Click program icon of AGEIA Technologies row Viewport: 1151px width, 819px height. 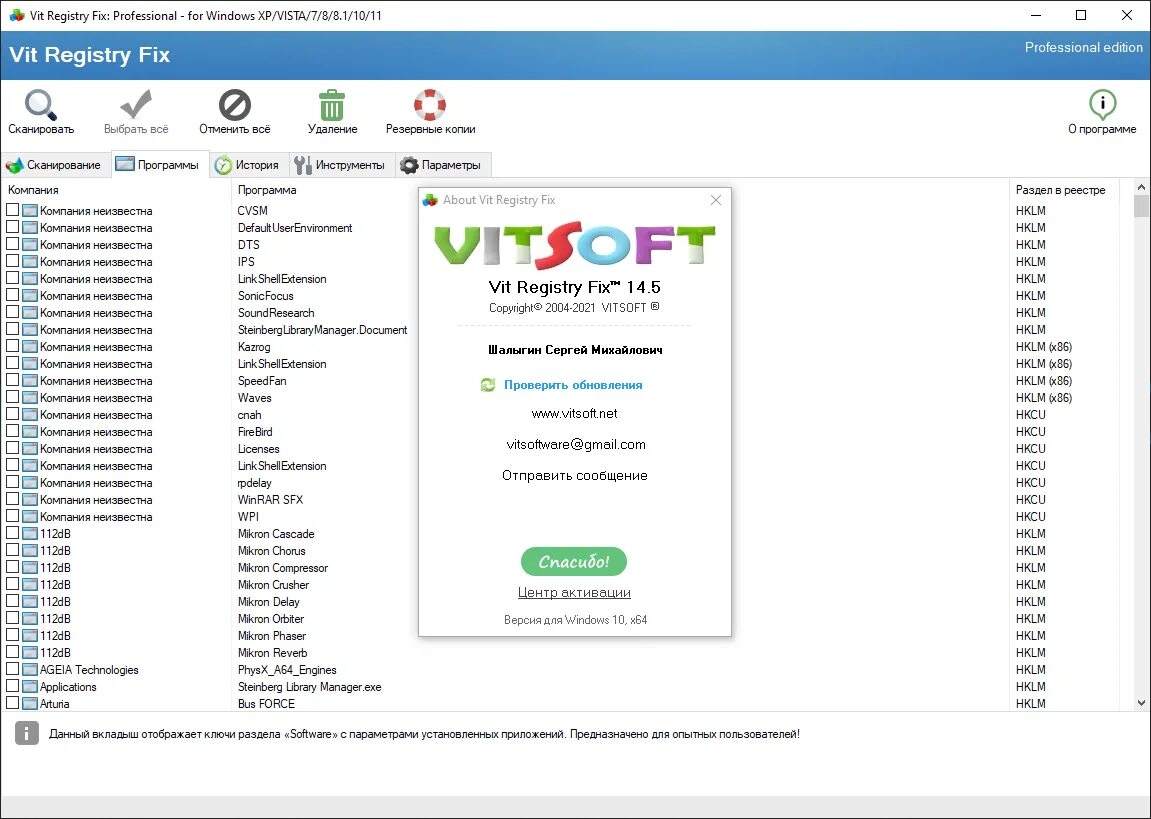point(29,669)
